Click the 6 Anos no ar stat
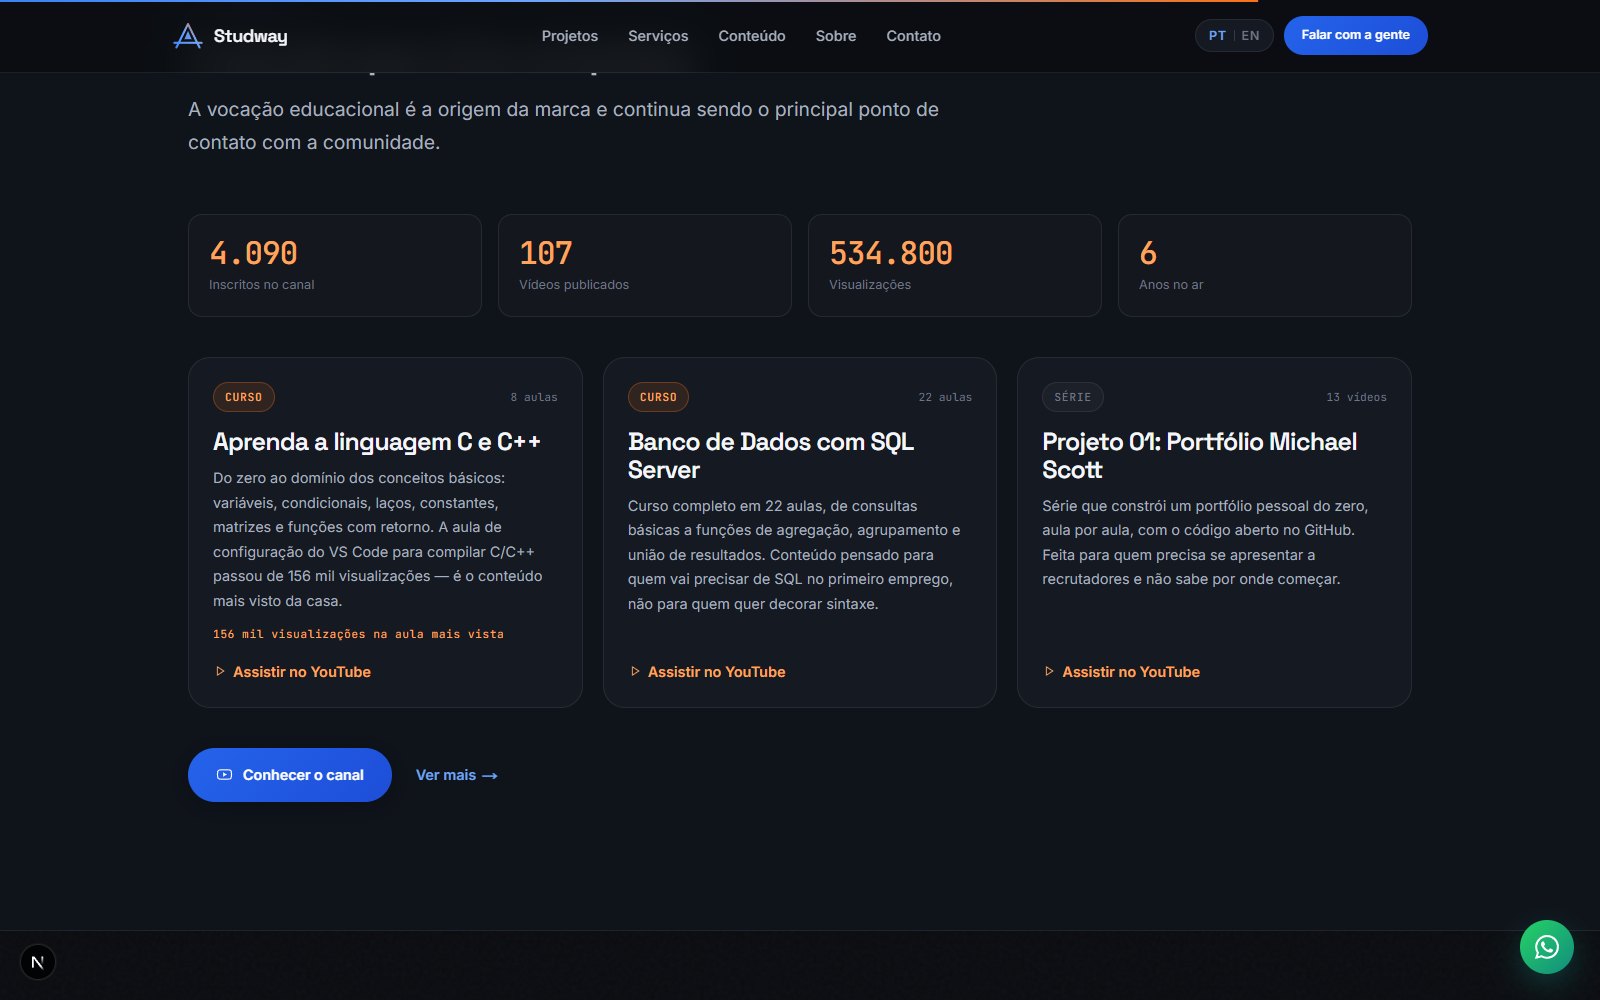 coord(1265,265)
